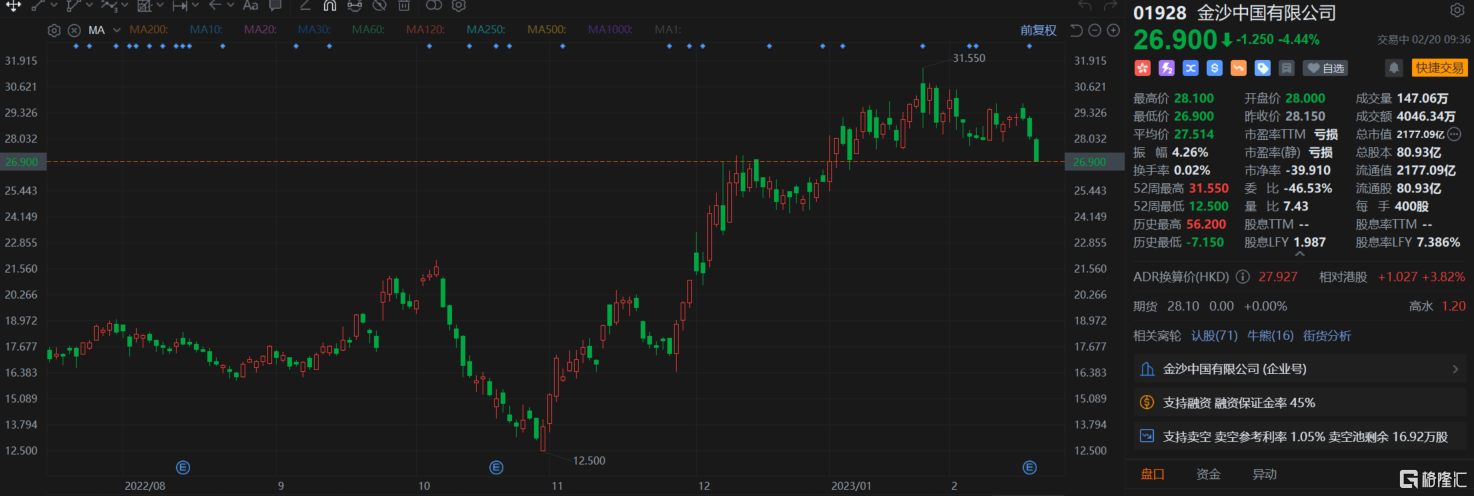Click the 快捷交易 quick trade button
The height and width of the screenshot is (496, 1474).
[1438, 68]
